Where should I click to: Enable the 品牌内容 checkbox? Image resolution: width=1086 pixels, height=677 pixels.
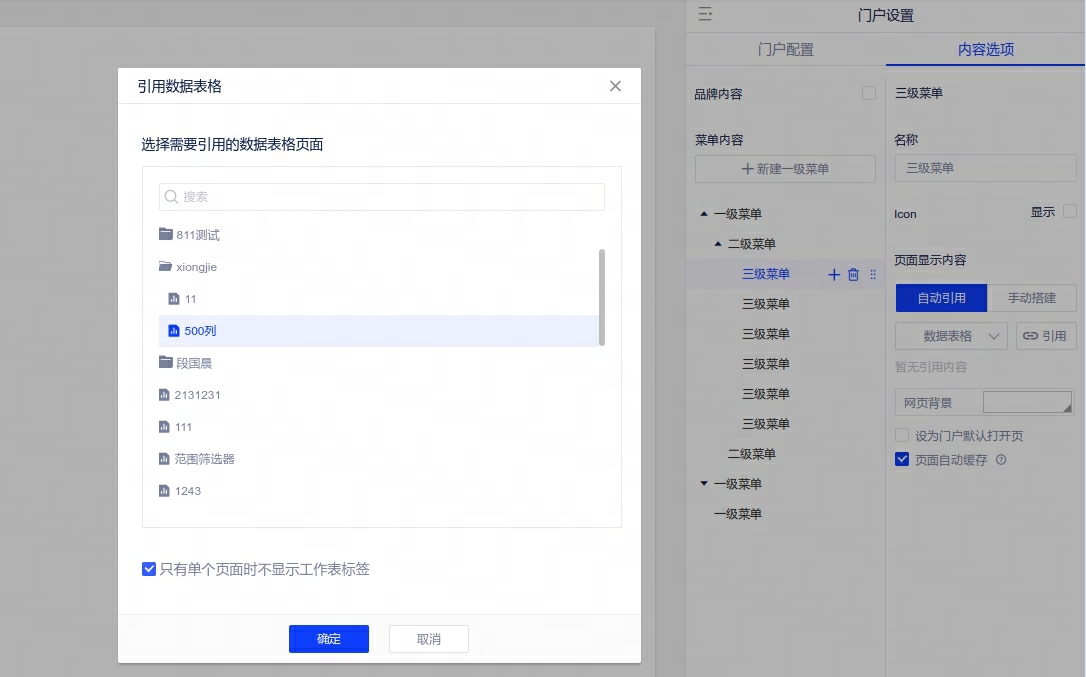(x=869, y=93)
